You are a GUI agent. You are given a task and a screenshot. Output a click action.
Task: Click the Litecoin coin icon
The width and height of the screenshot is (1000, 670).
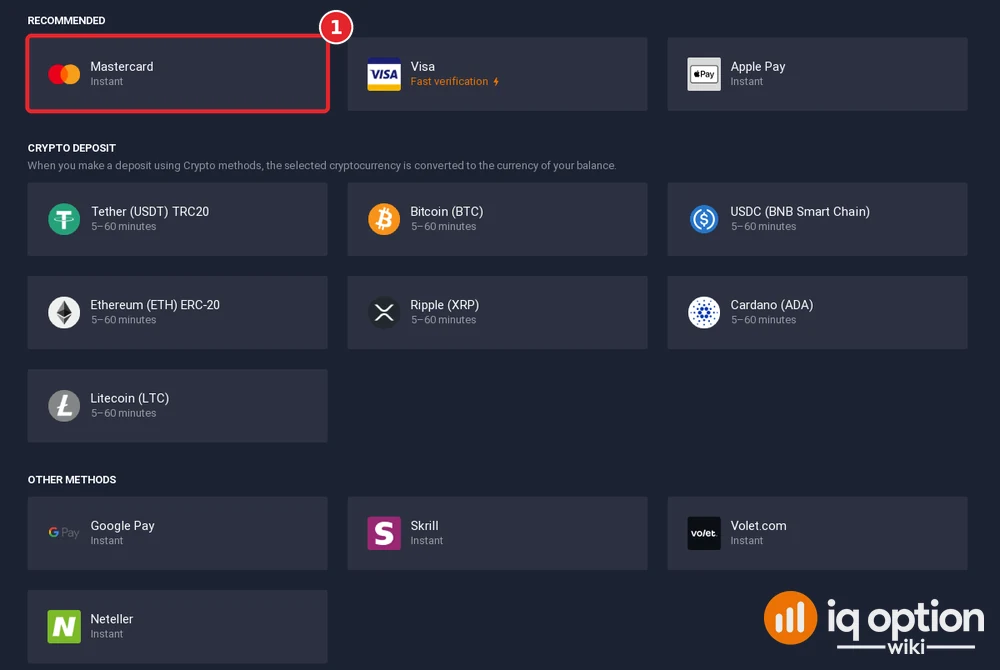[64, 405]
